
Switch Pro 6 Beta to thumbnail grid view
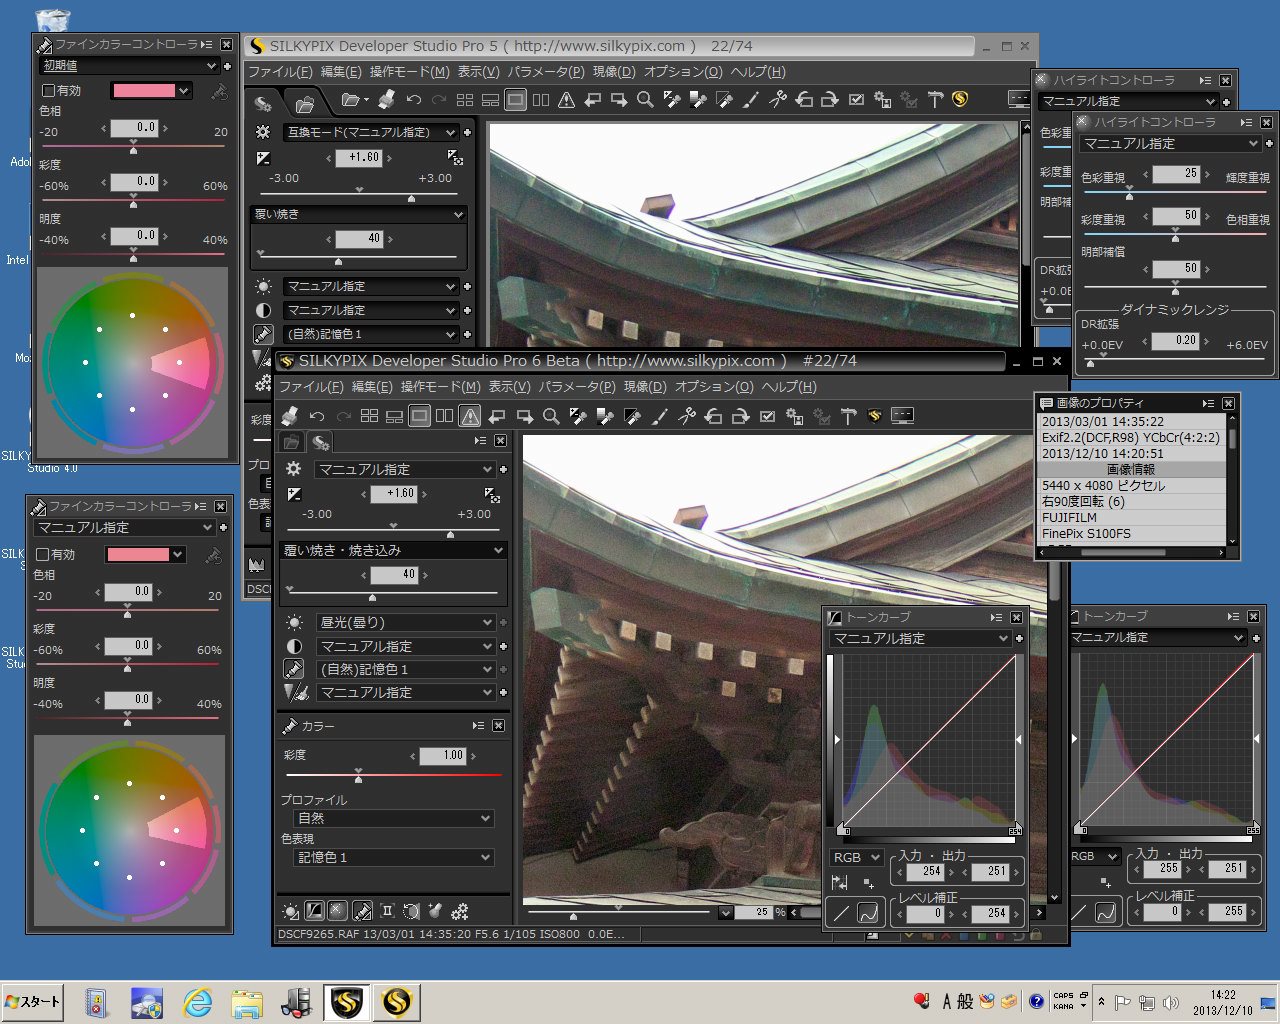369,416
